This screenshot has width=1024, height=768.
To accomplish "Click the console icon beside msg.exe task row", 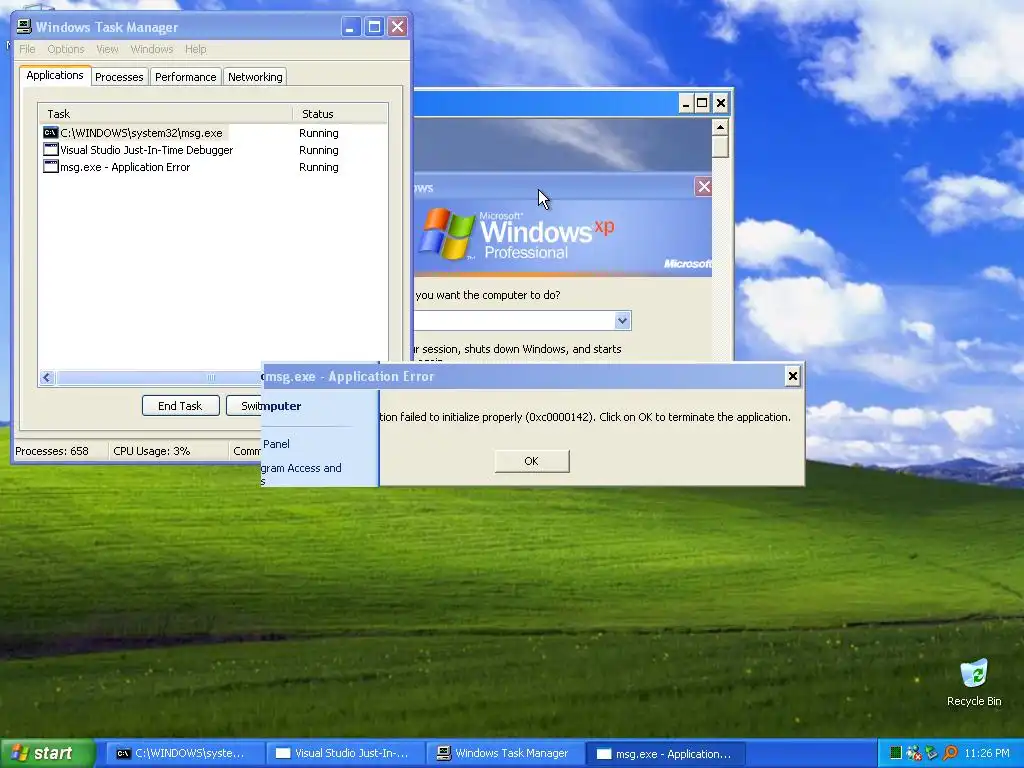I will (x=50, y=133).
